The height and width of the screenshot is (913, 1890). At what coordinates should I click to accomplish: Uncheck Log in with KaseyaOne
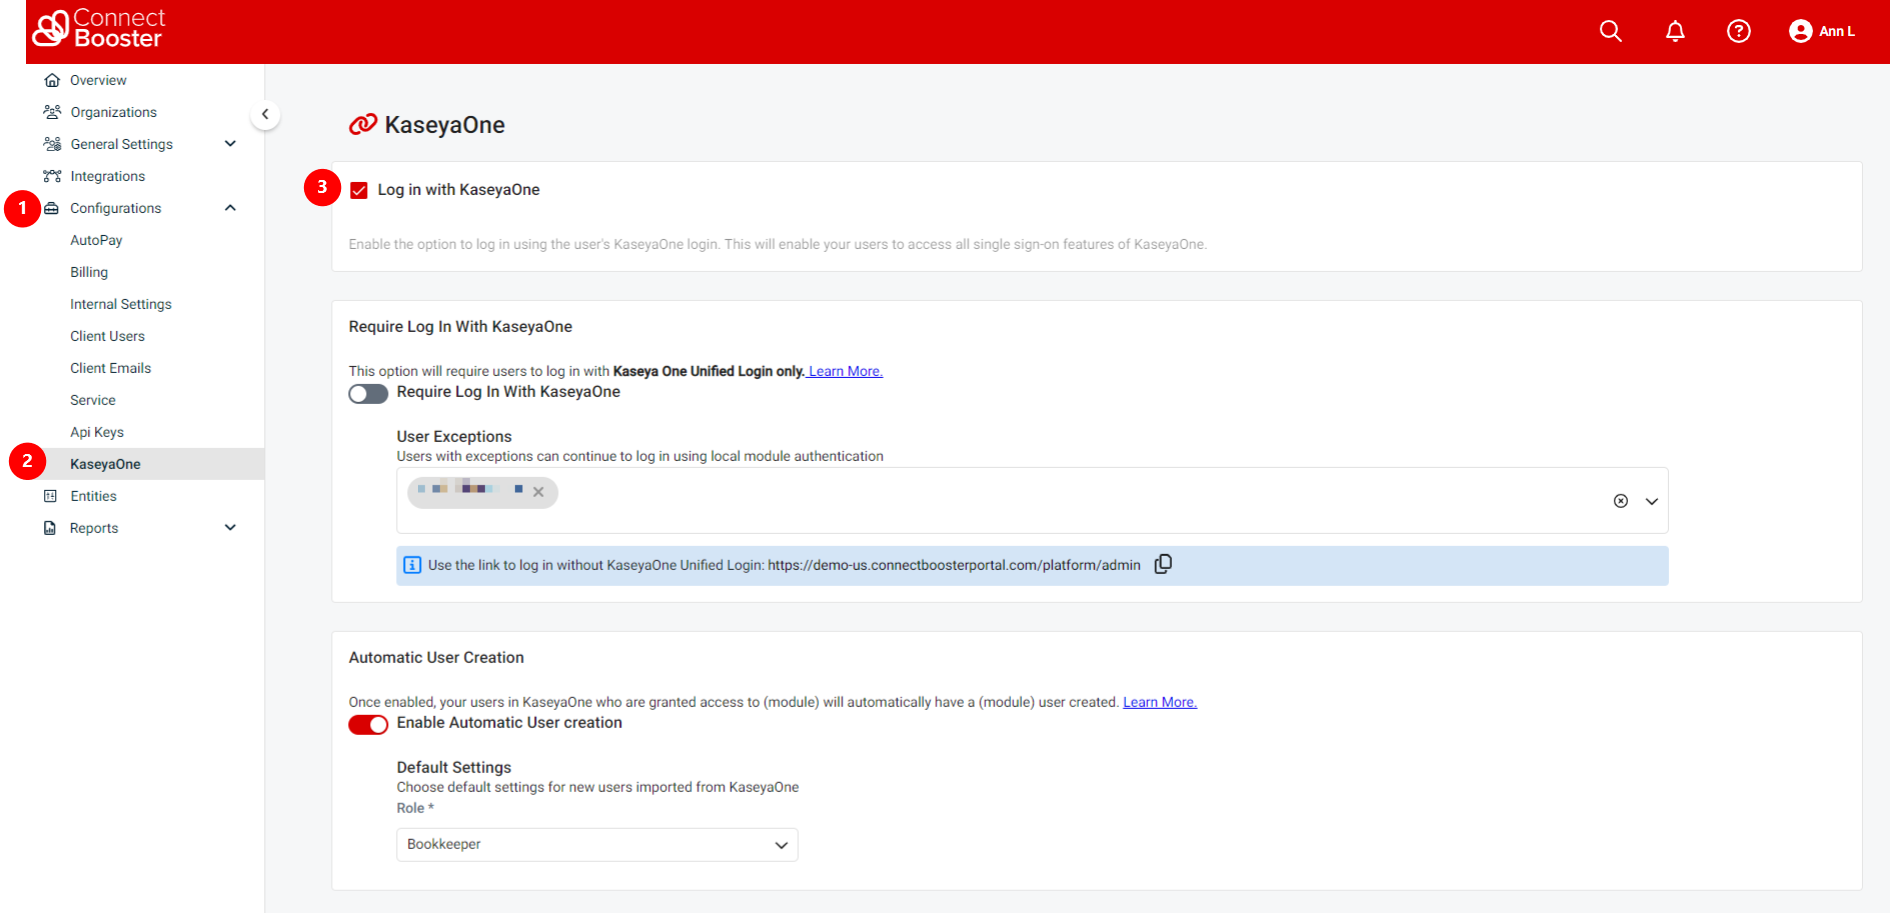pos(359,189)
